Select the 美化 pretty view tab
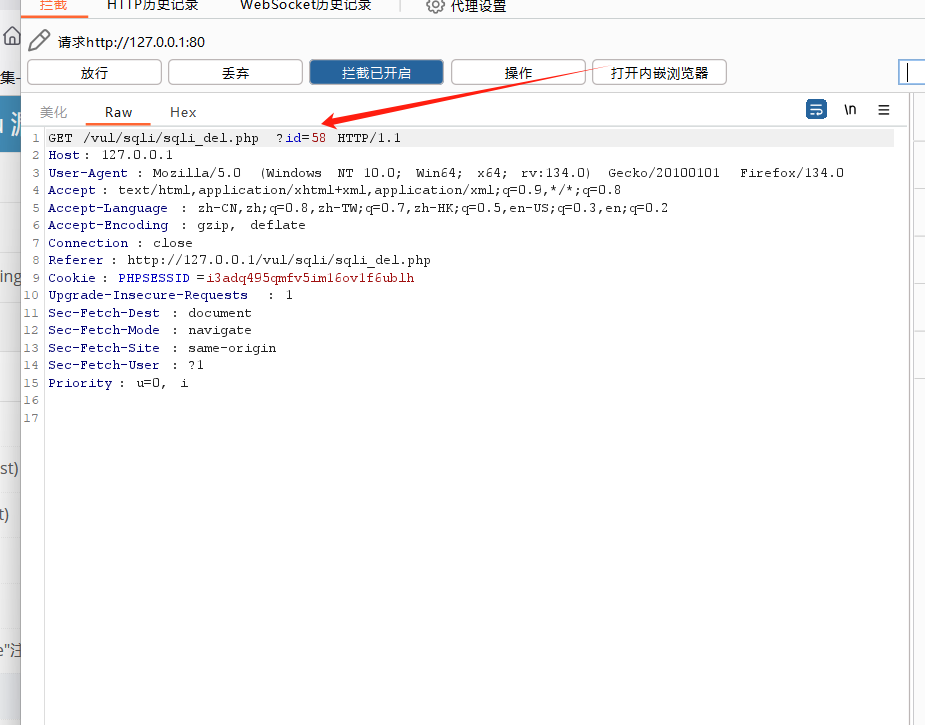This screenshot has width=925, height=725. 54,113
